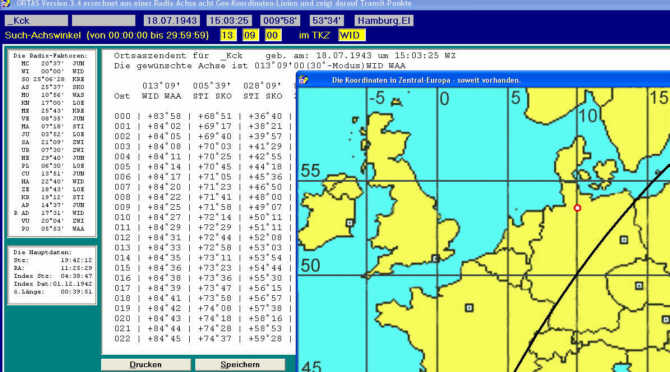Image resolution: width=670 pixels, height=372 pixels.
Task: Click the latitude field 53°34'
Action: point(327,21)
